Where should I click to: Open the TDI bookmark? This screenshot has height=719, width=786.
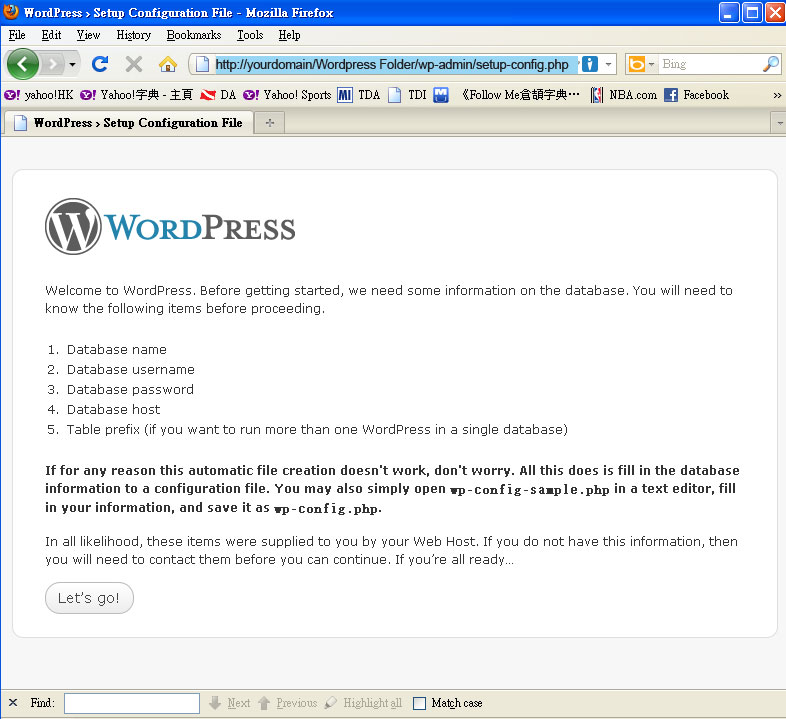(407, 95)
